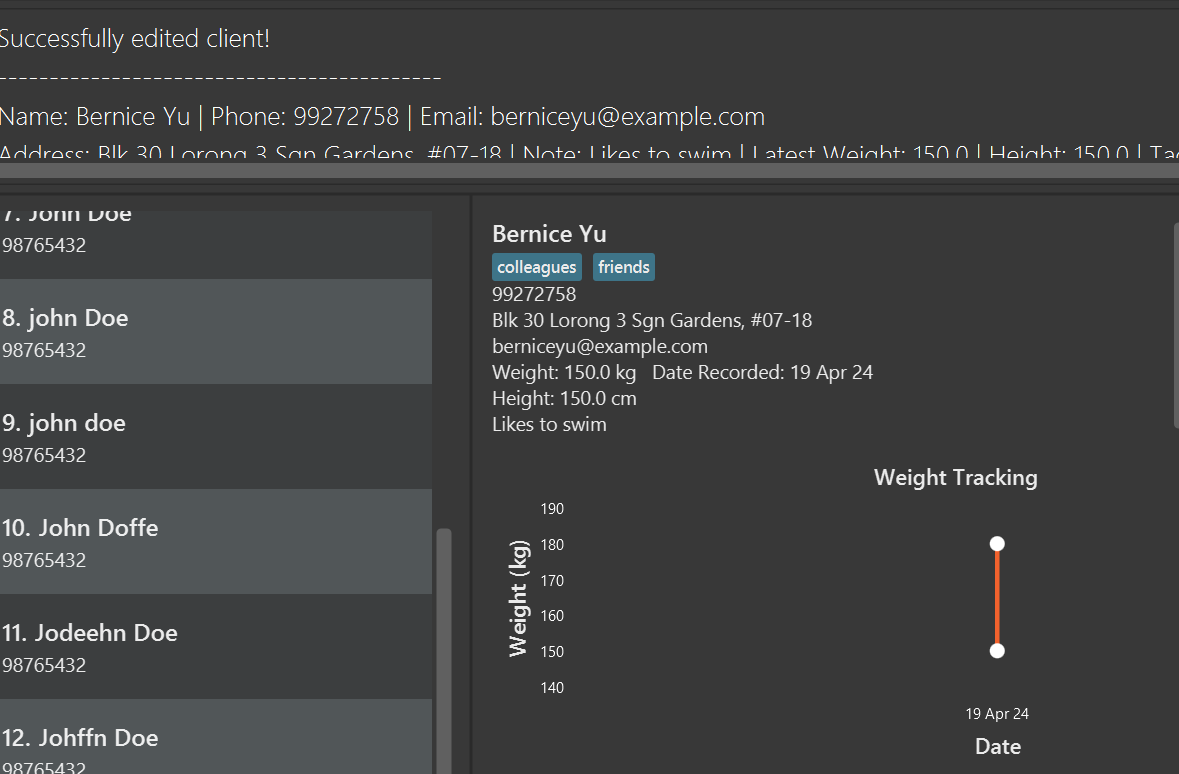The image size is (1179, 774).
Task: Click the Bernice Yu name heading
Action: click(x=549, y=234)
